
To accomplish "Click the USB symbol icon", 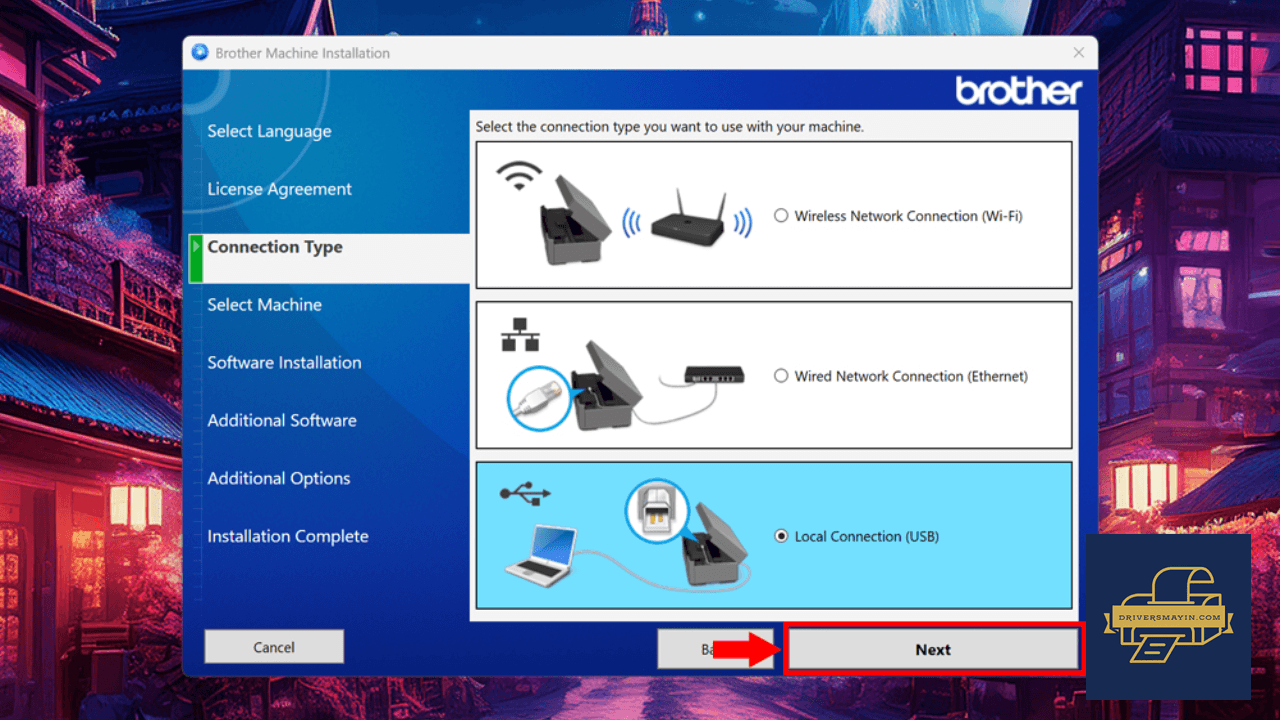I will click(x=526, y=492).
